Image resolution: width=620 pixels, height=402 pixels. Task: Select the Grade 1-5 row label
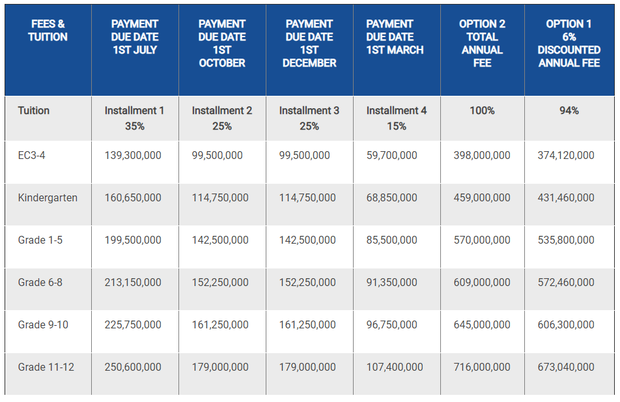point(42,240)
